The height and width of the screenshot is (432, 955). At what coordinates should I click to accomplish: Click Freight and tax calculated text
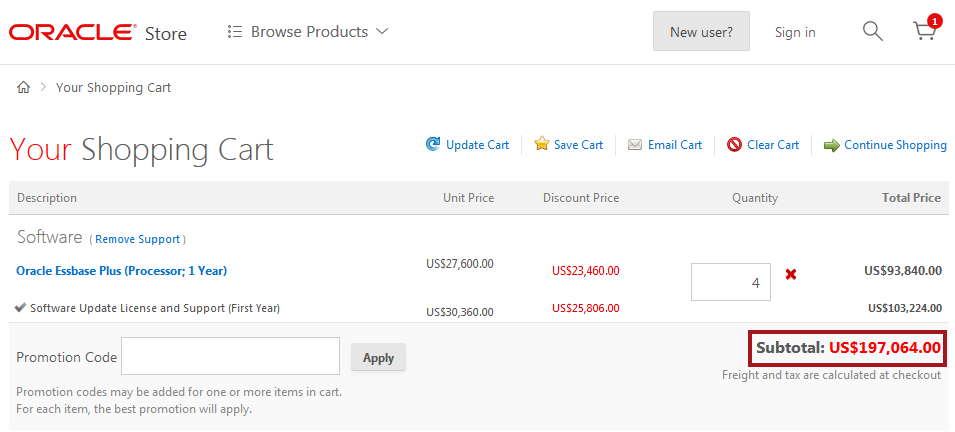831,375
